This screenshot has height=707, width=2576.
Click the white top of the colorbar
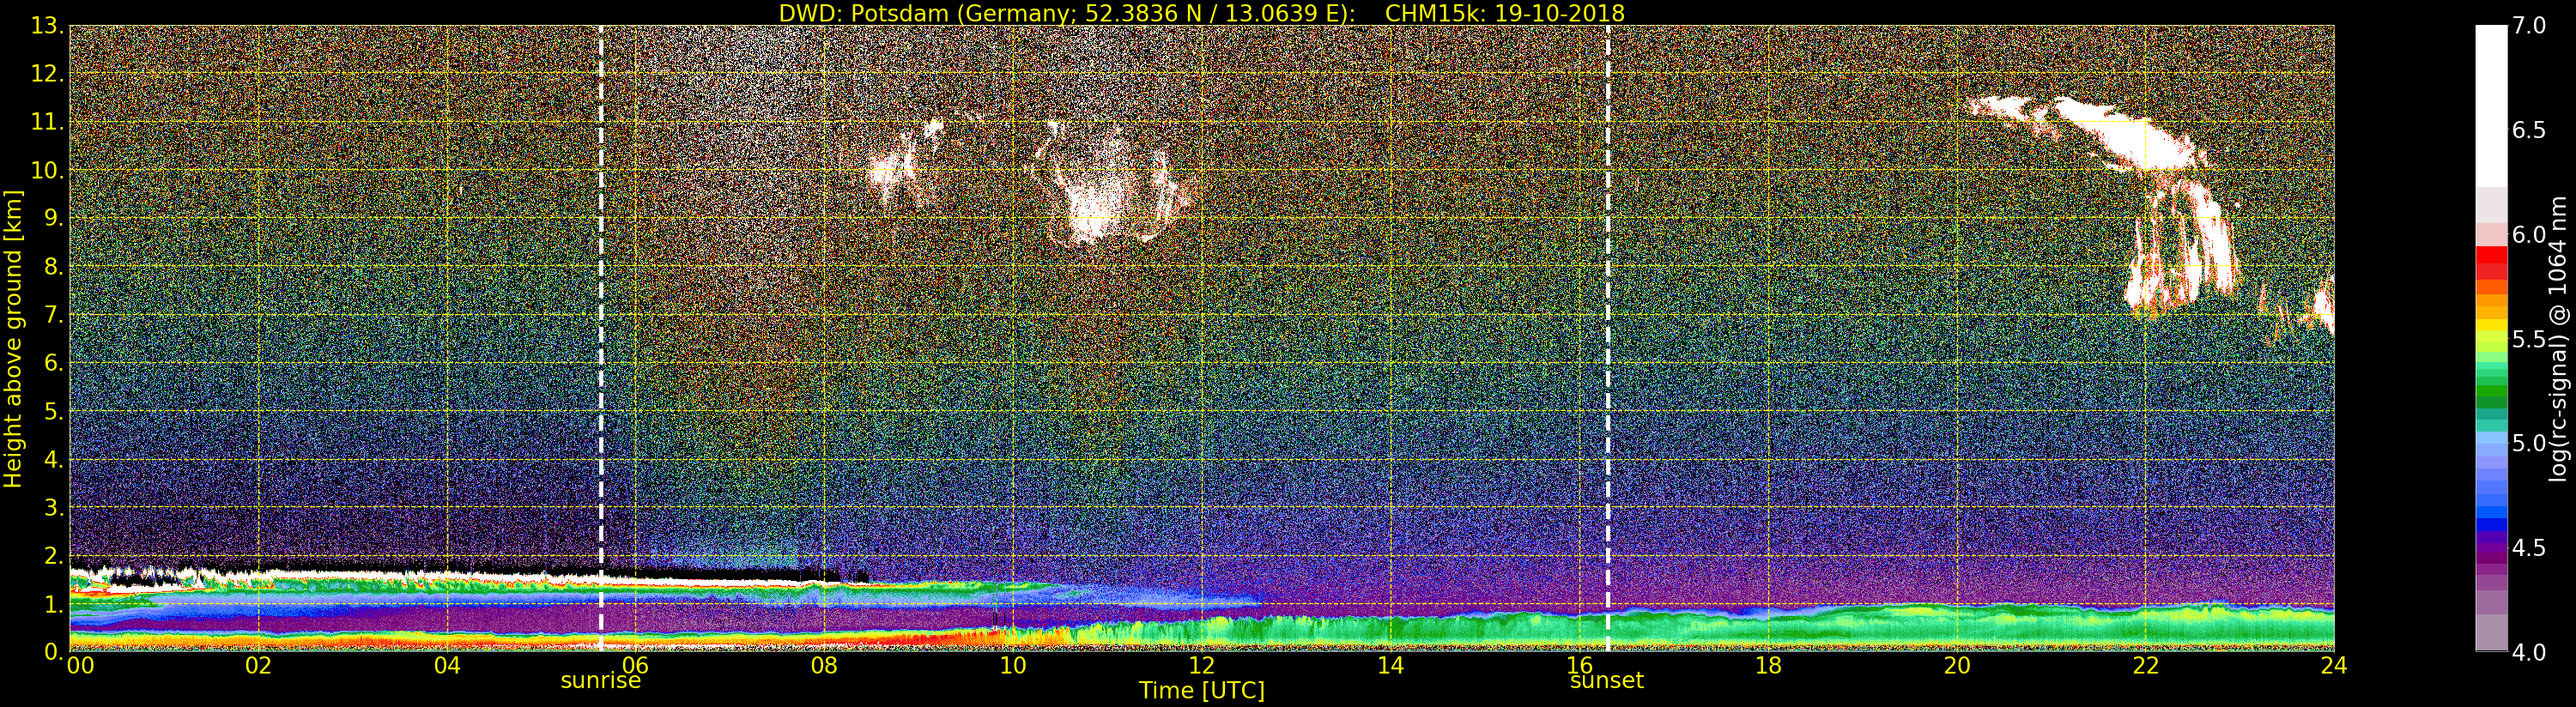pos(2491,105)
